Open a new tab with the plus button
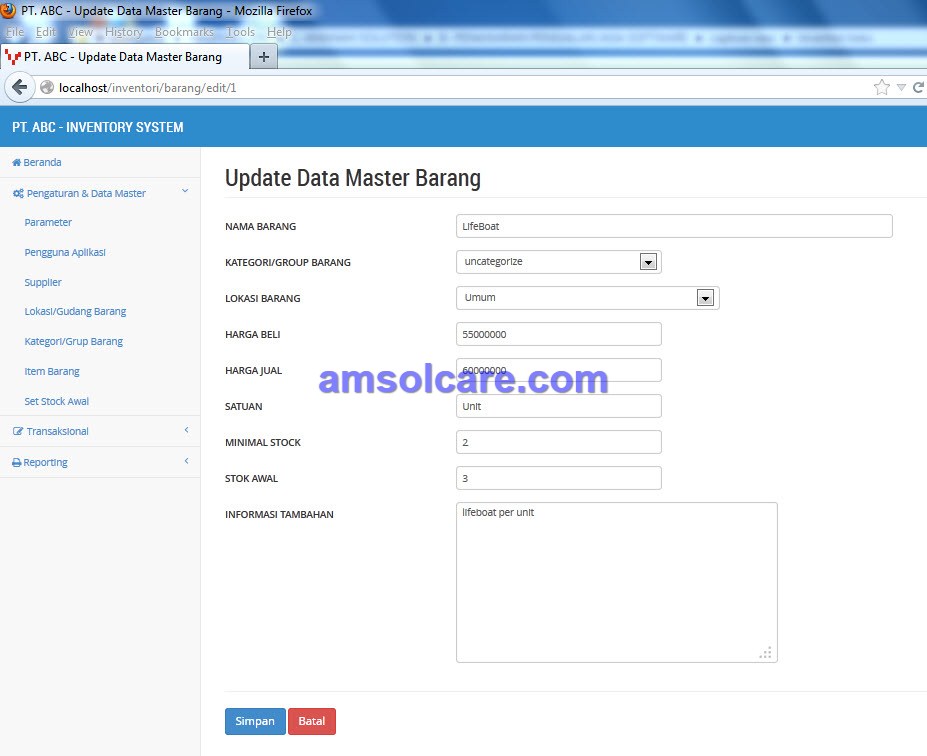The image size is (927, 756). (x=264, y=57)
